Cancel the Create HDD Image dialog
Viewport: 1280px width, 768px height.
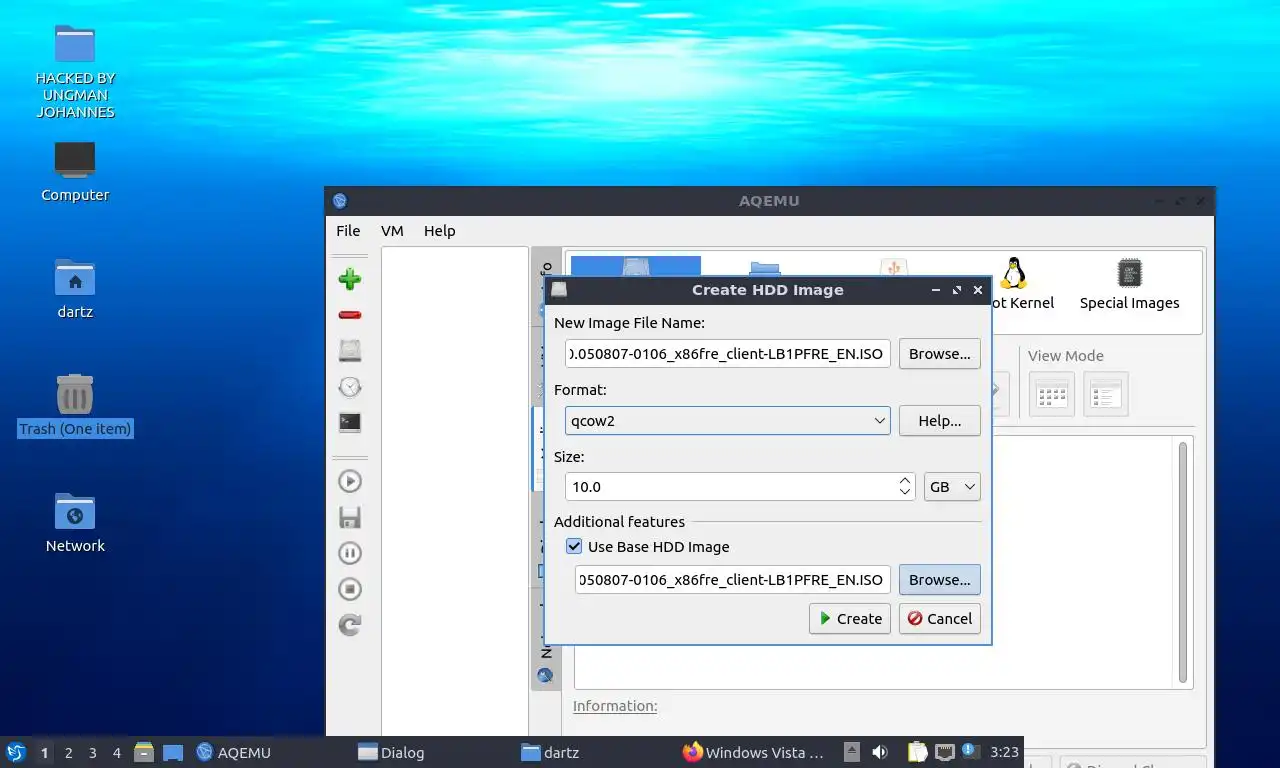[x=939, y=619]
